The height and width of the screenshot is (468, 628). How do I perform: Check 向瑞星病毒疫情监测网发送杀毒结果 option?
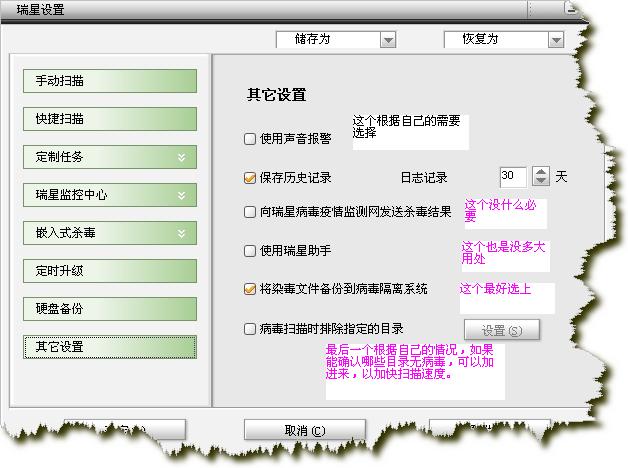click(x=250, y=211)
